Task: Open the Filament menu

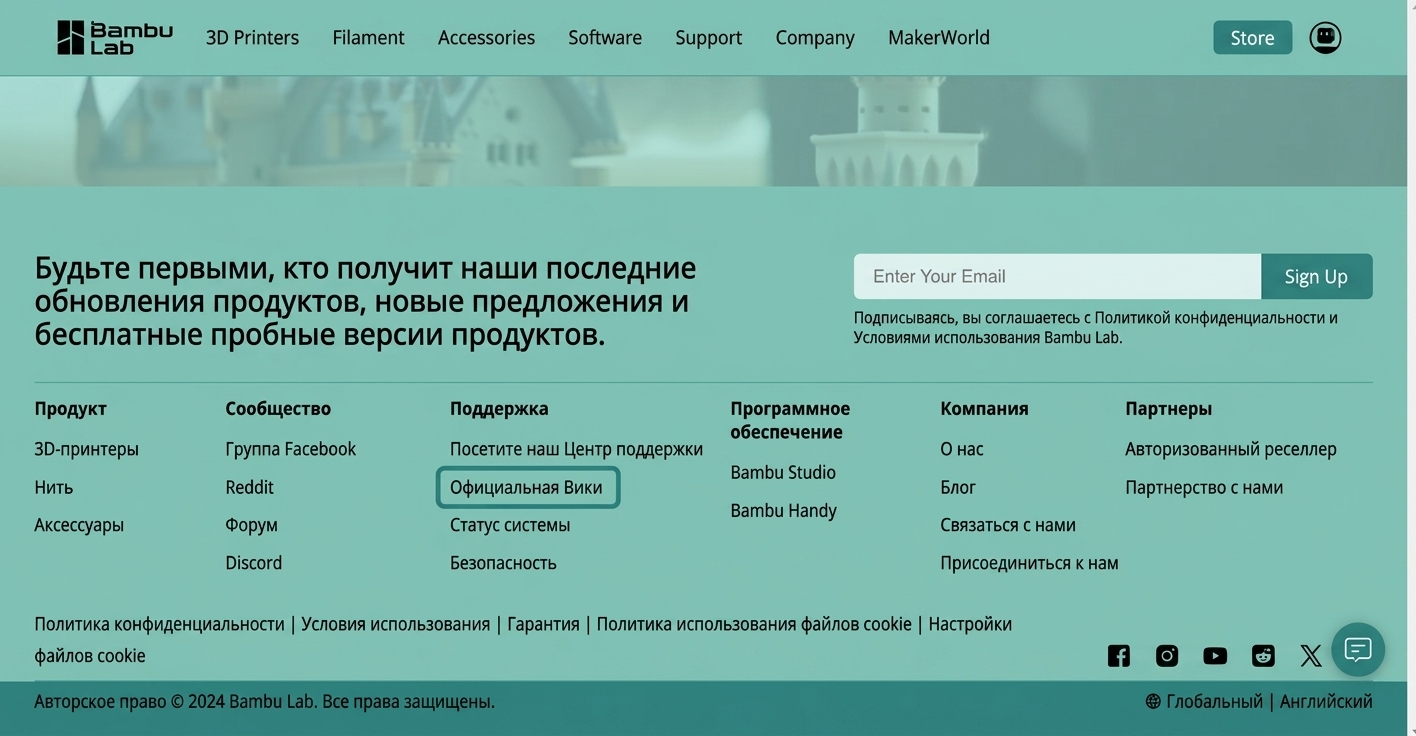Action: (368, 38)
